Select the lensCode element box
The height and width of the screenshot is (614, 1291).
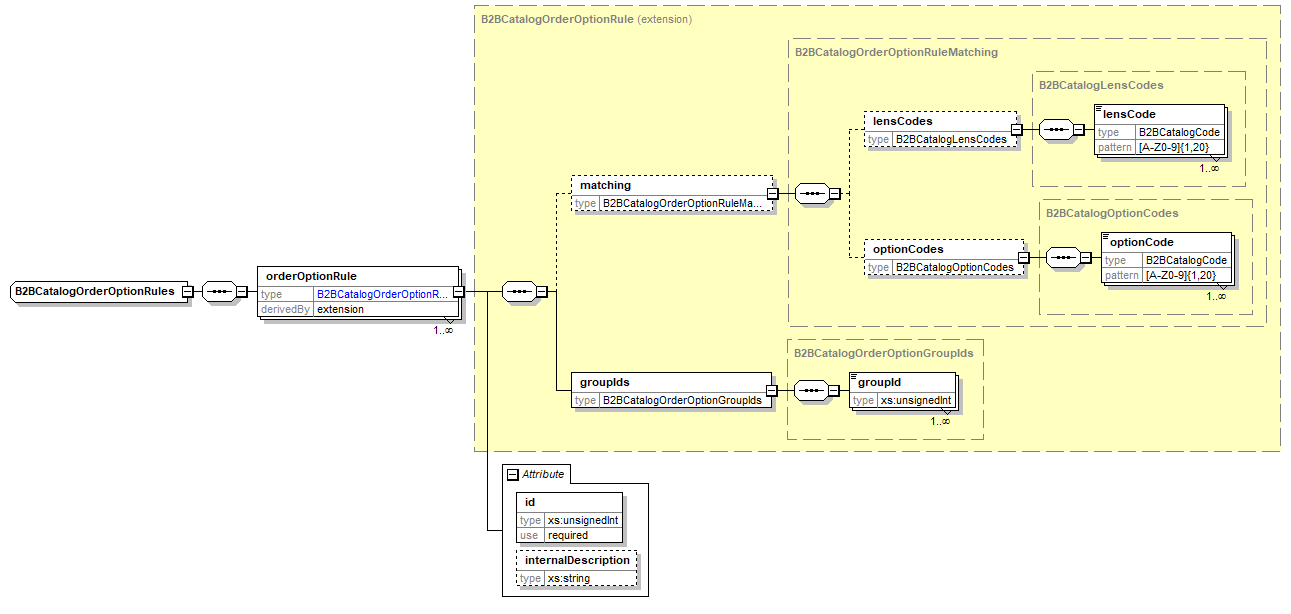[1159, 115]
